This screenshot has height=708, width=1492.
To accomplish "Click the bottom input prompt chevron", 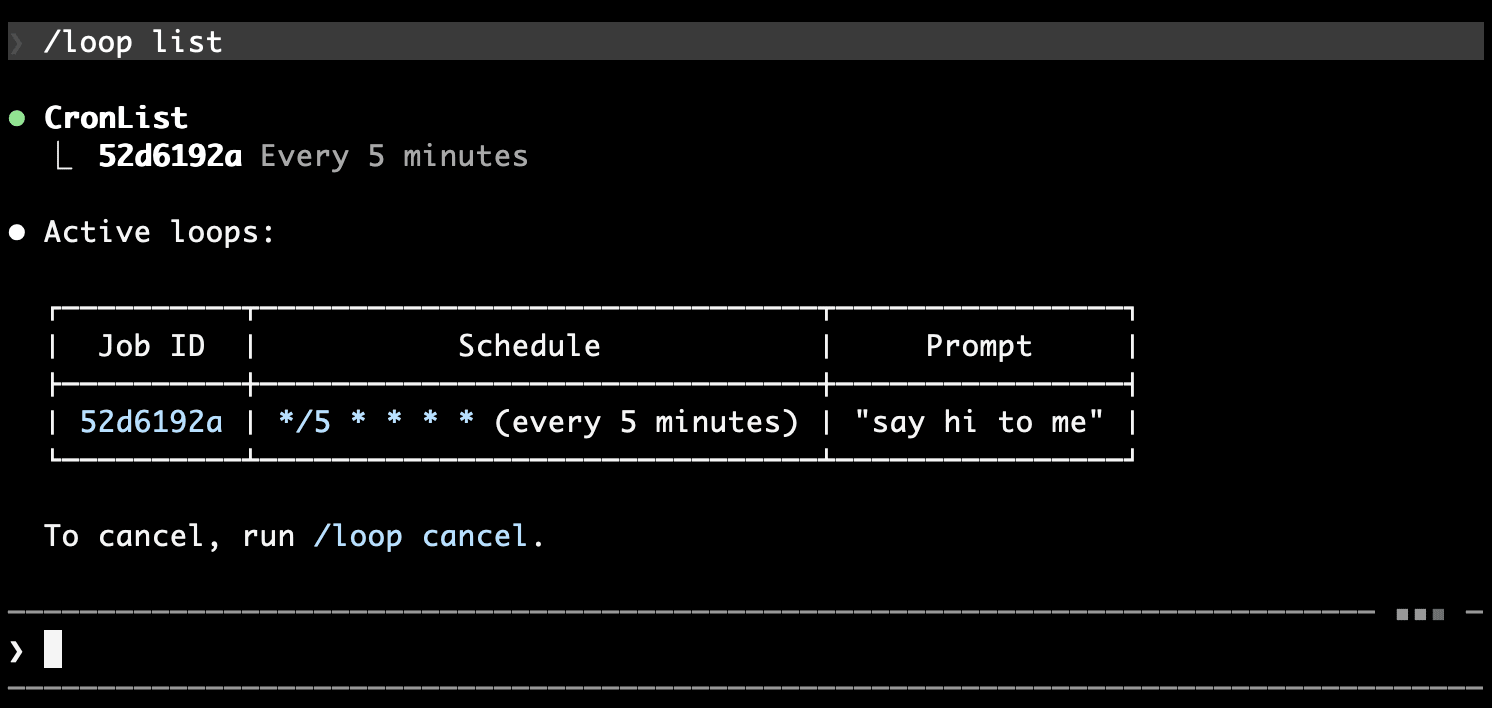I will pos(16,652).
